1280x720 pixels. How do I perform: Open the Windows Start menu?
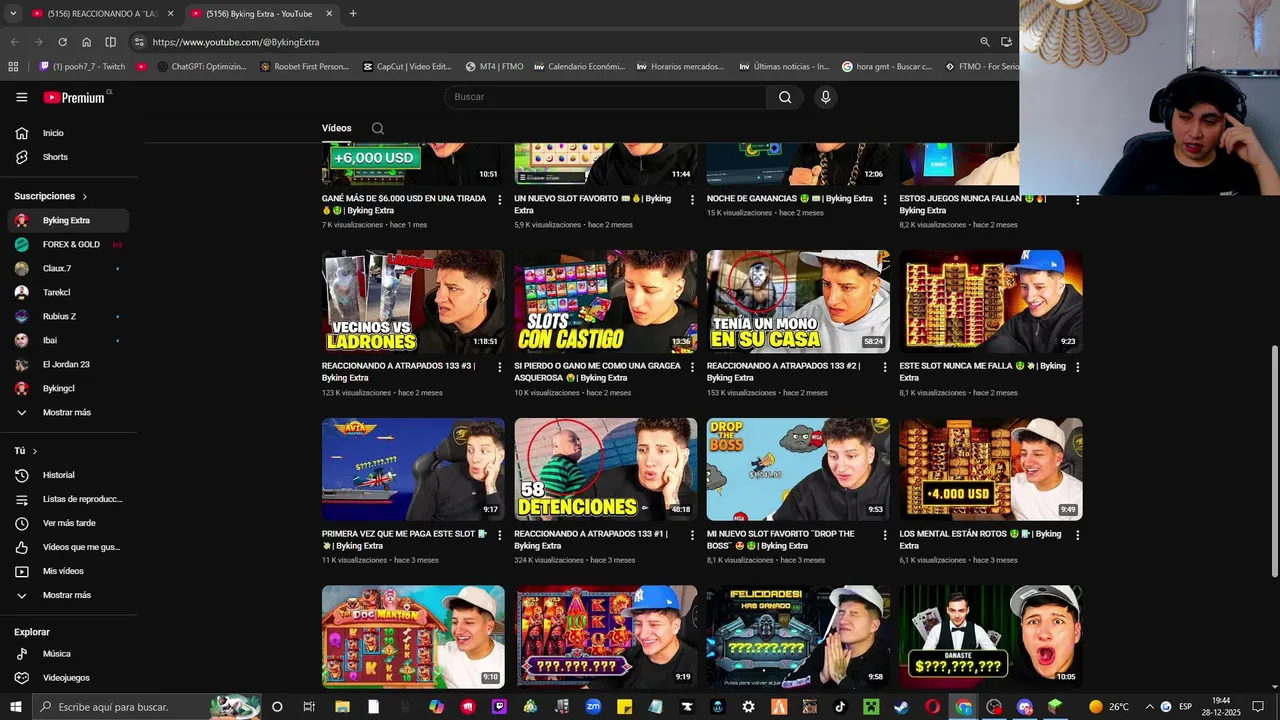[15, 707]
